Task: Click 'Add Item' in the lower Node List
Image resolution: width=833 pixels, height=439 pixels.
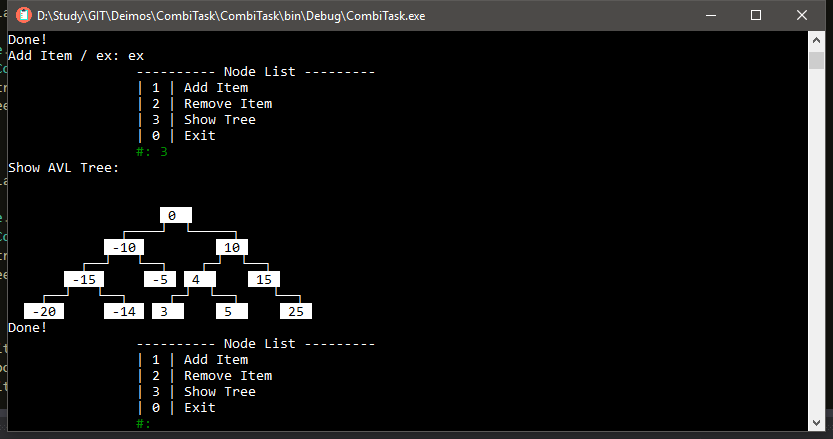Action: [x=215, y=360]
